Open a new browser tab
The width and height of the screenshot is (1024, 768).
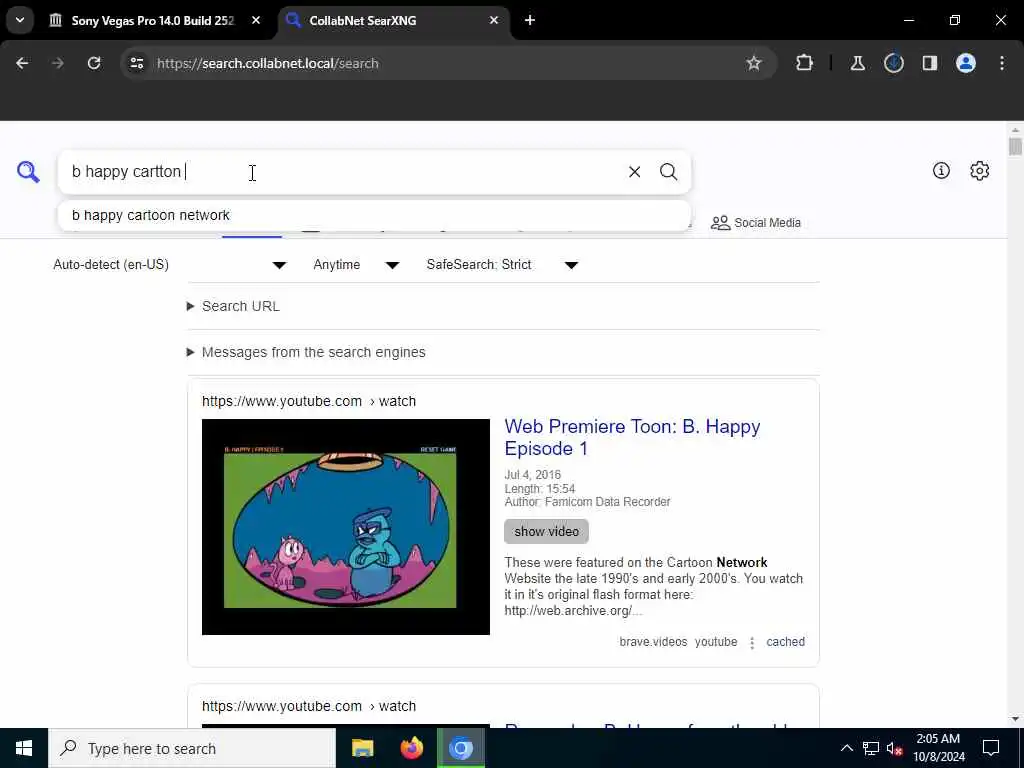[x=530, y=20]
